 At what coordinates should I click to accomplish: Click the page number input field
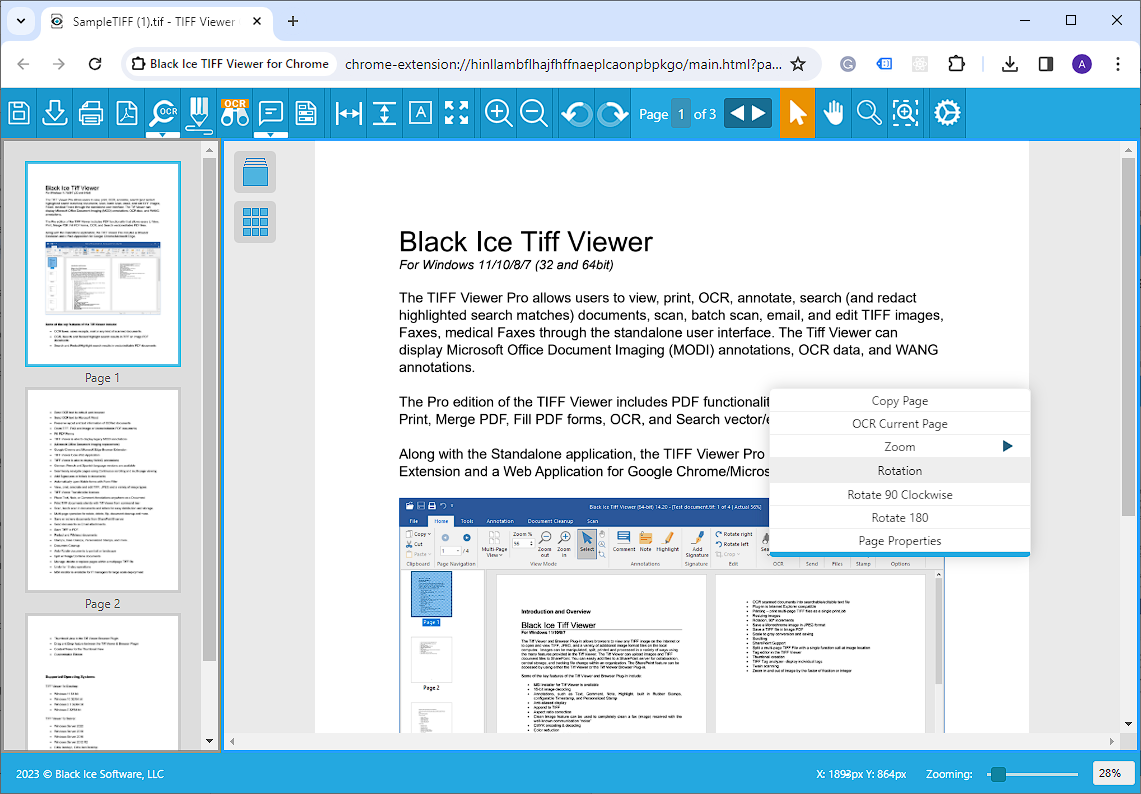681,114
